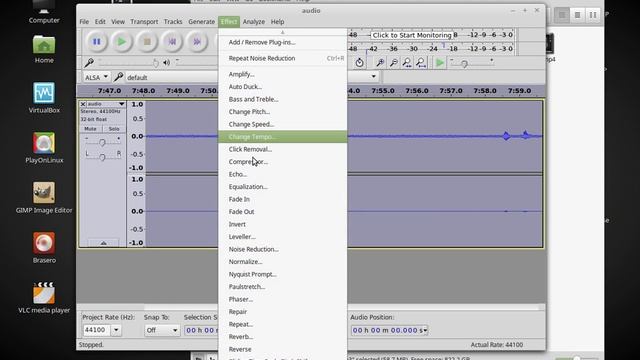Open the device dropdown arrow right of menu
The width and height of the screenshot is (640, 360).
[x=373, y=77]
